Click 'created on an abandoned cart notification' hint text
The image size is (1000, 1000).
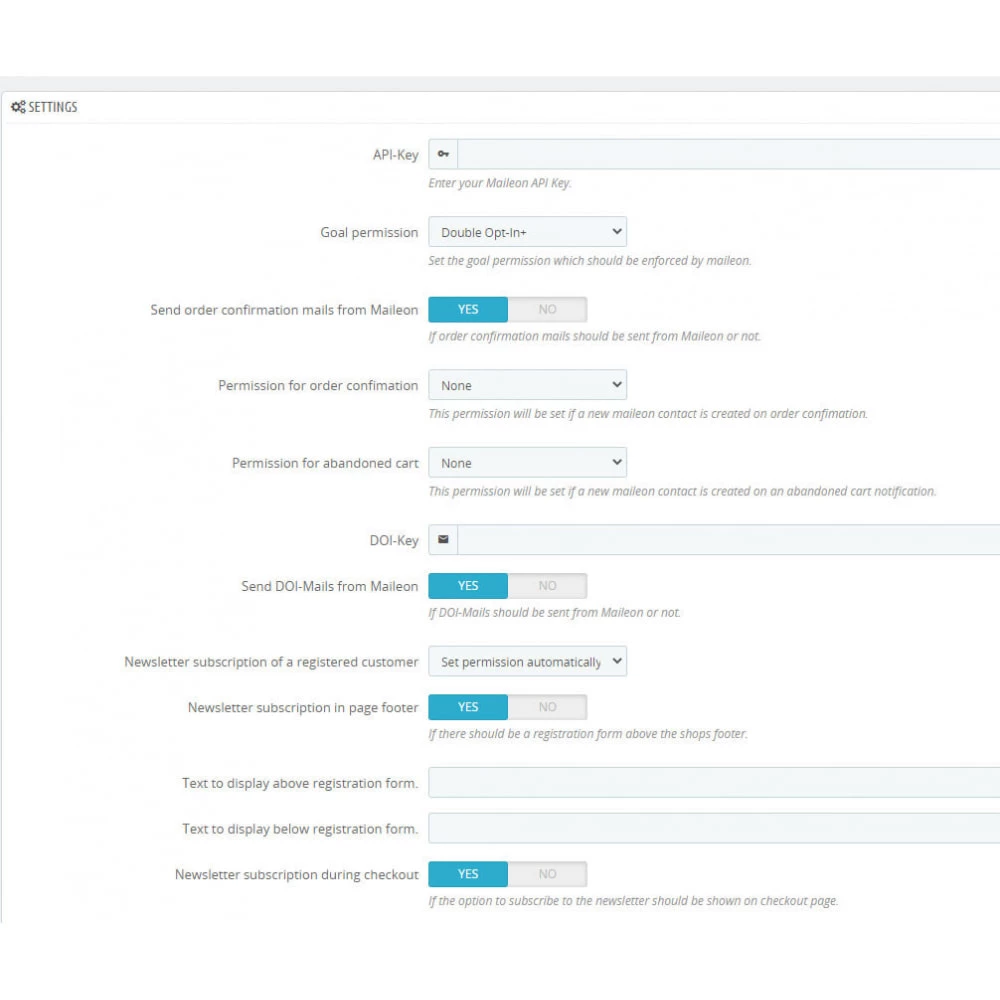click(825, 491)
